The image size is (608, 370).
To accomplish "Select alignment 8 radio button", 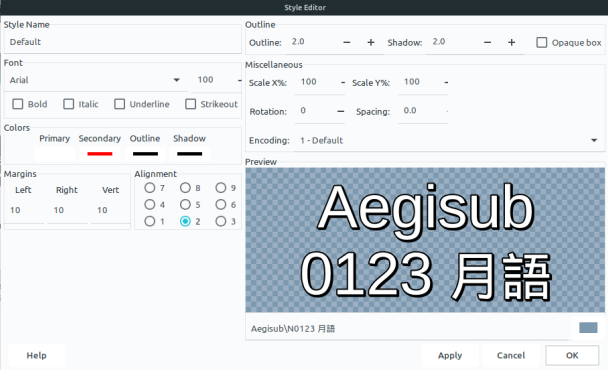I will (x=185, y=188).
